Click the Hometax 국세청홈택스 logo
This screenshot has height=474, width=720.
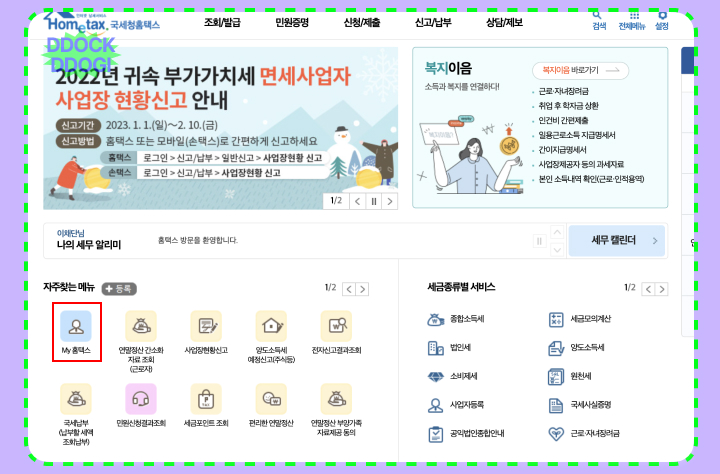pos(102,23)
